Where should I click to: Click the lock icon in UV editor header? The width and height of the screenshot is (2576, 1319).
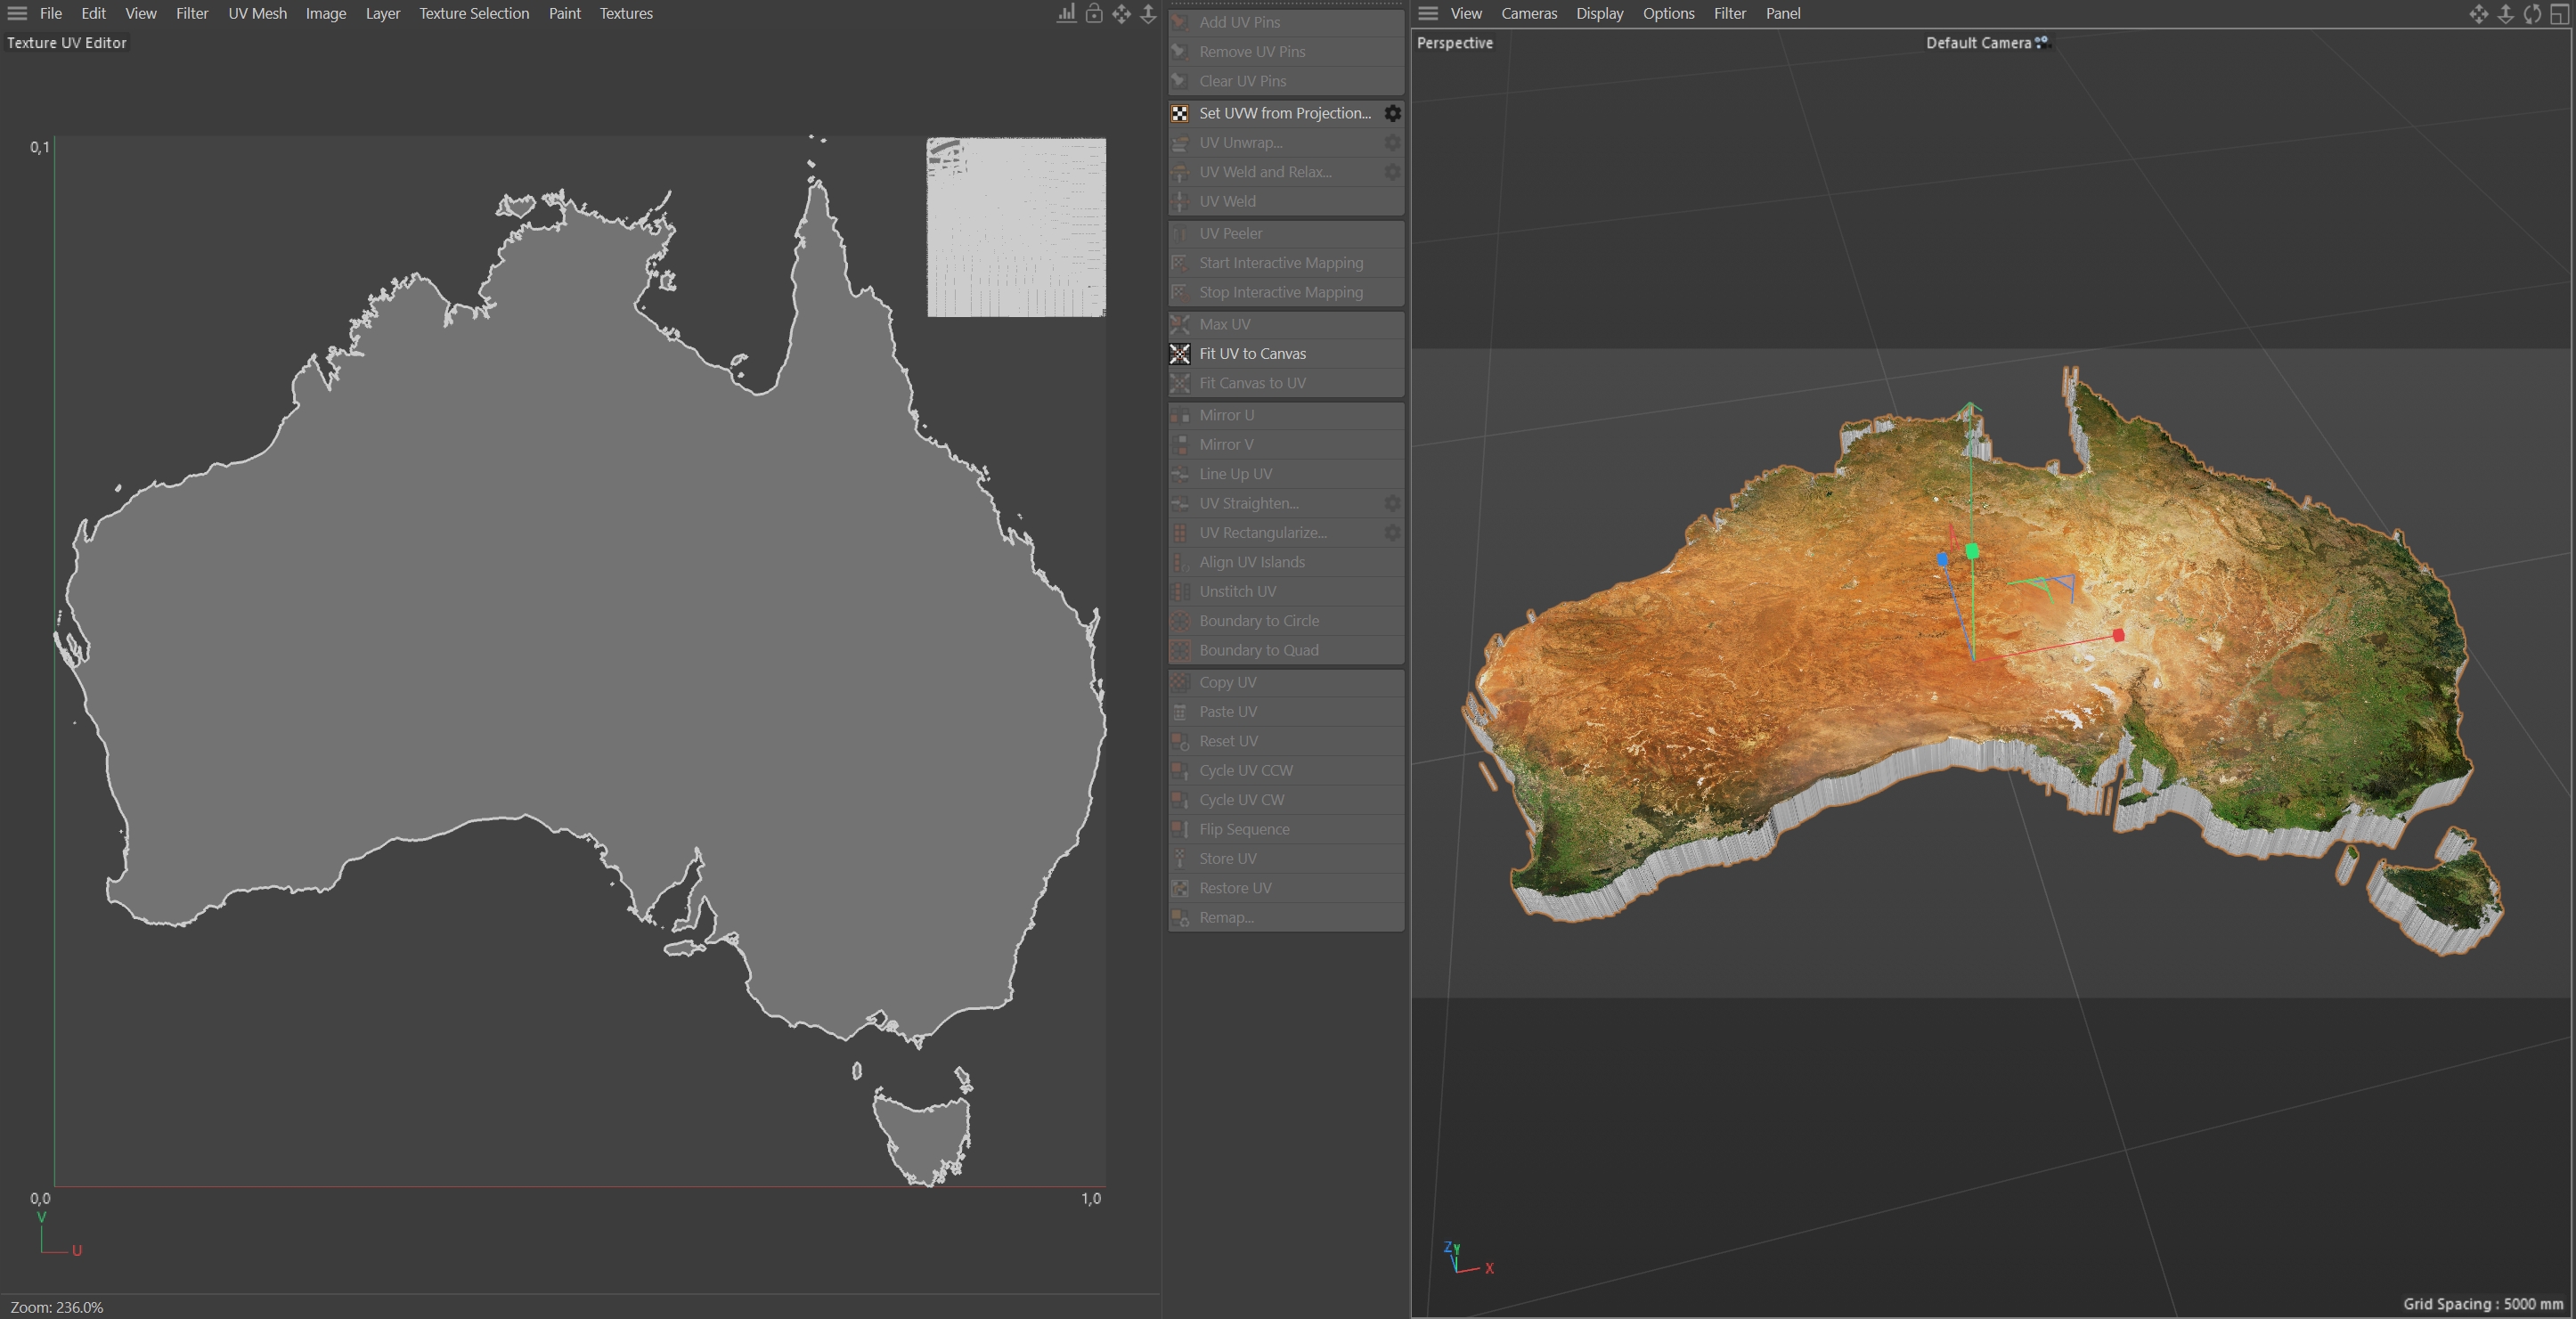pos(1094,13)
